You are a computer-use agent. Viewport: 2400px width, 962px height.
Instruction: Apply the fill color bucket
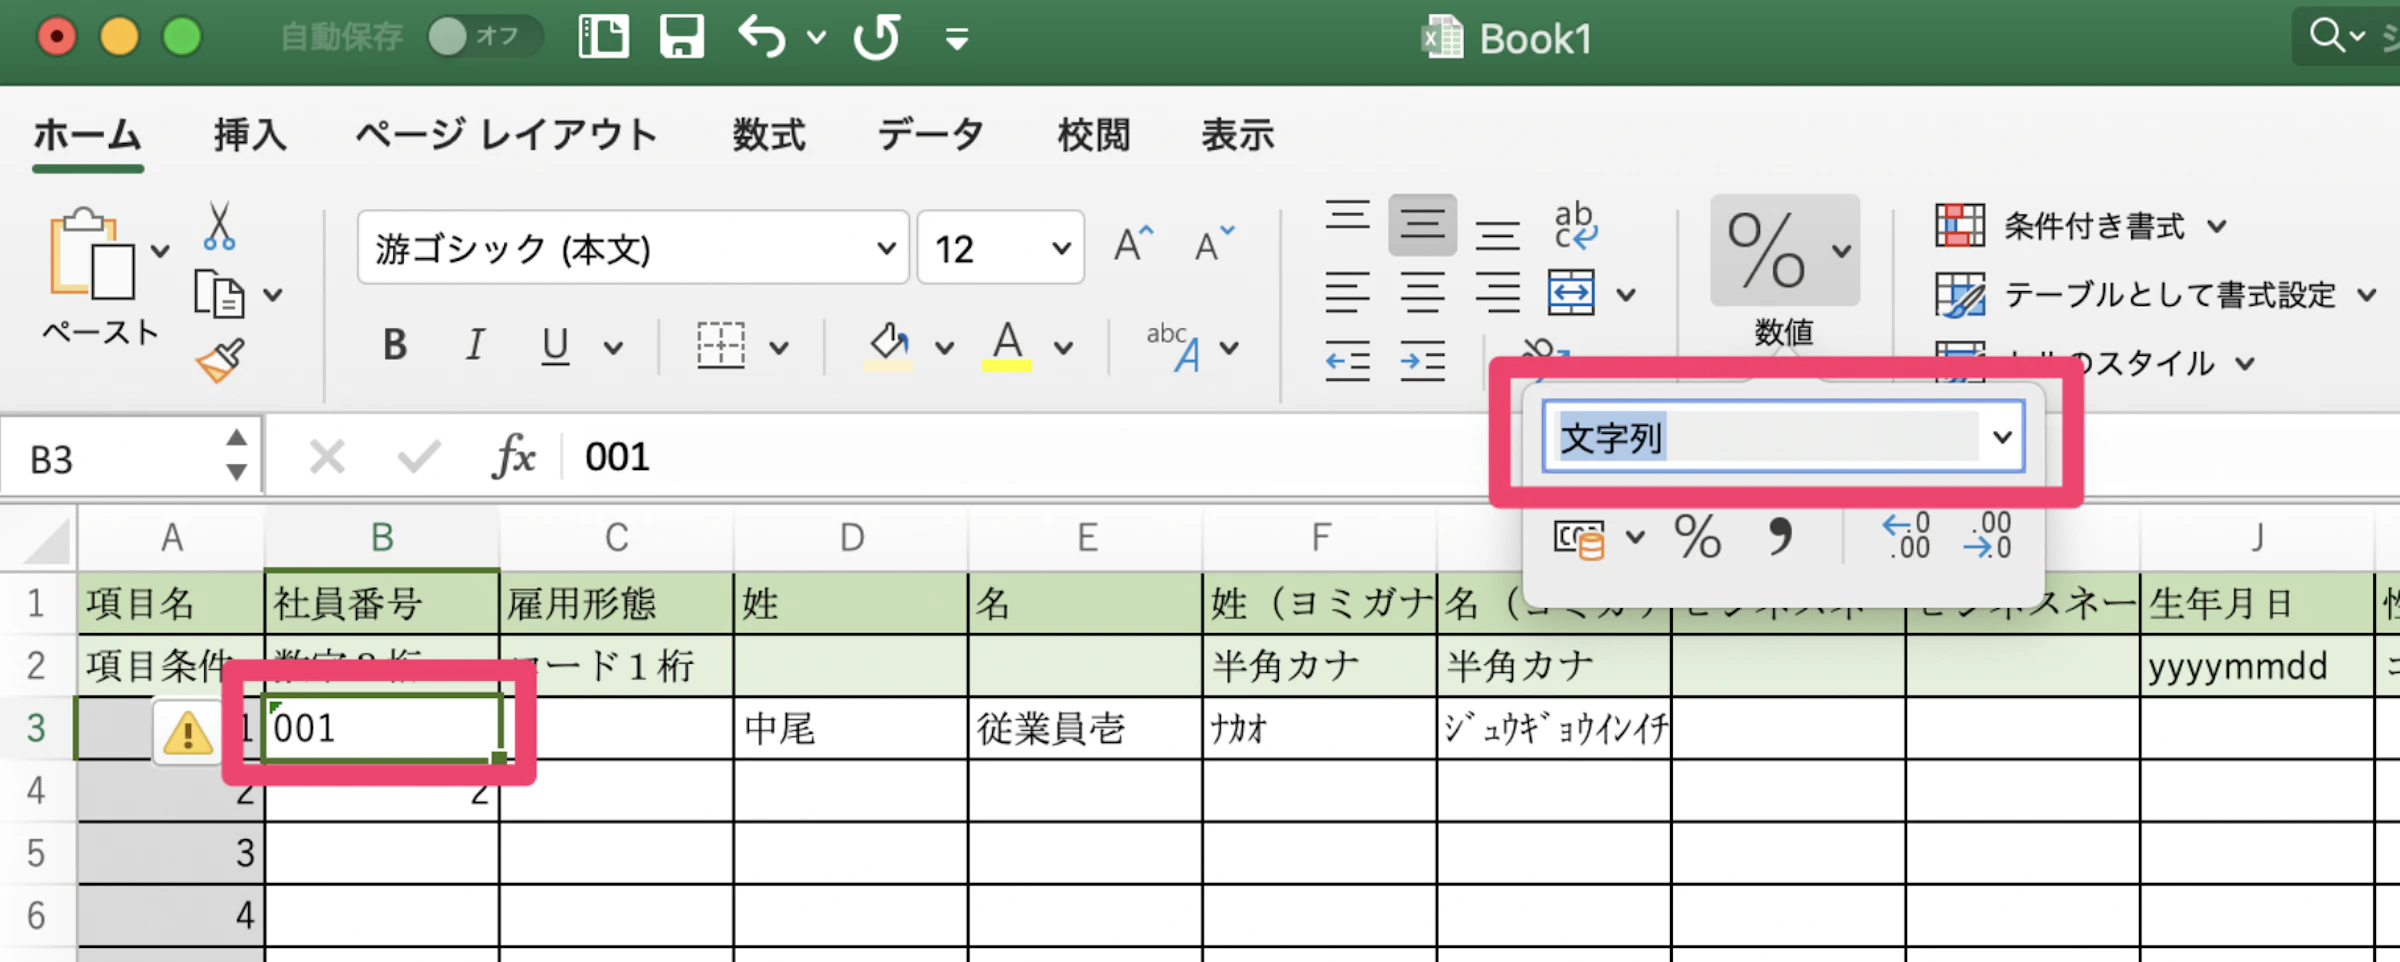pos(888,346)
